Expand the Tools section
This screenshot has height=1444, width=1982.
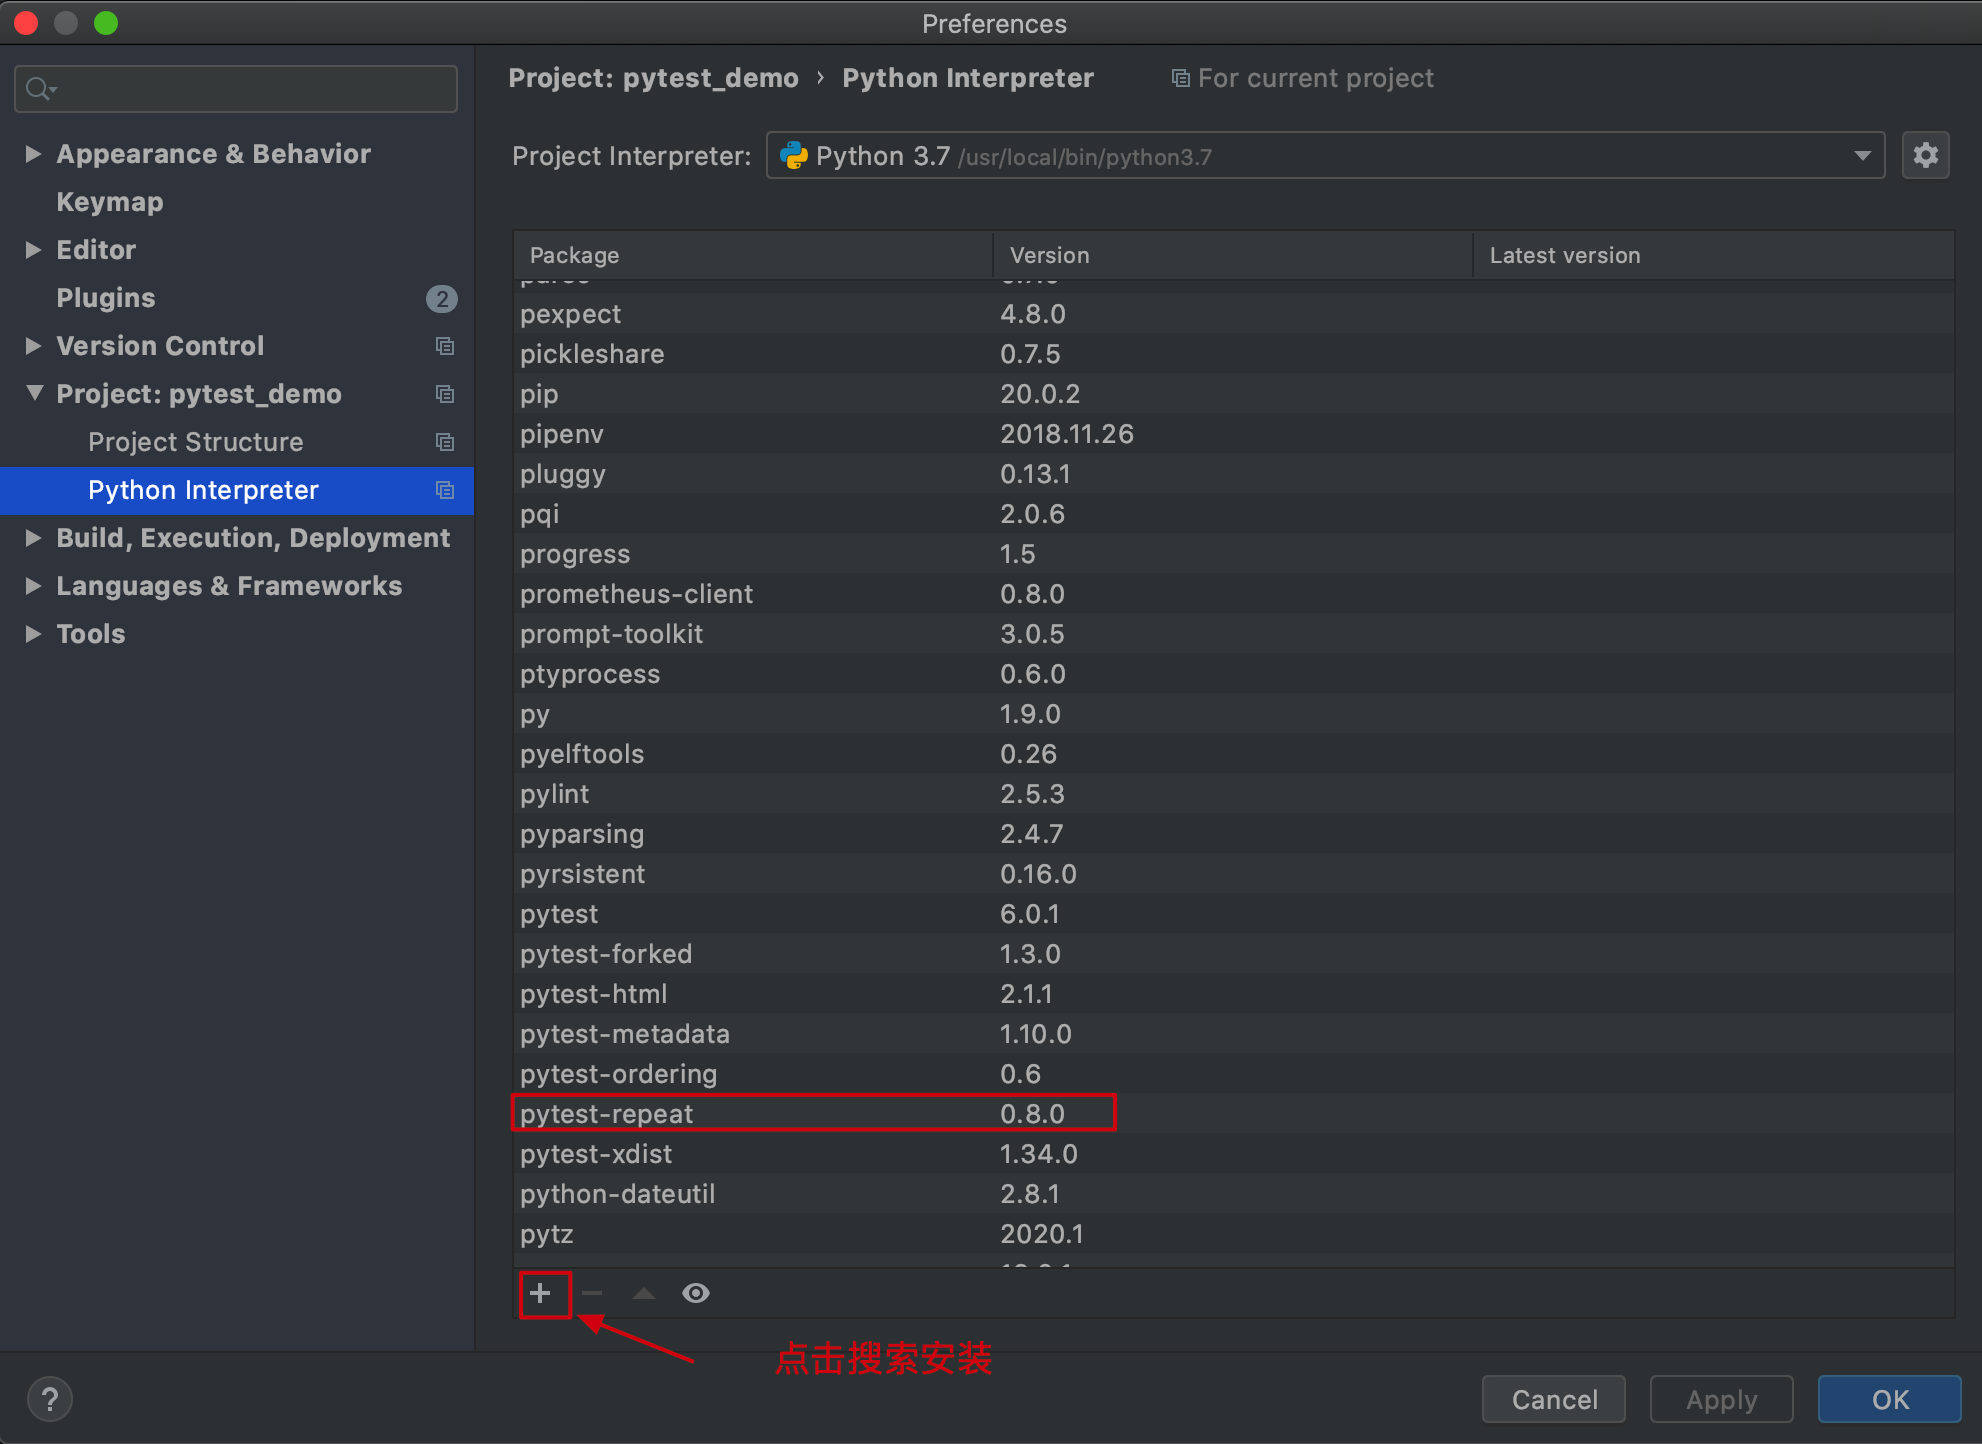pos(33,634)
